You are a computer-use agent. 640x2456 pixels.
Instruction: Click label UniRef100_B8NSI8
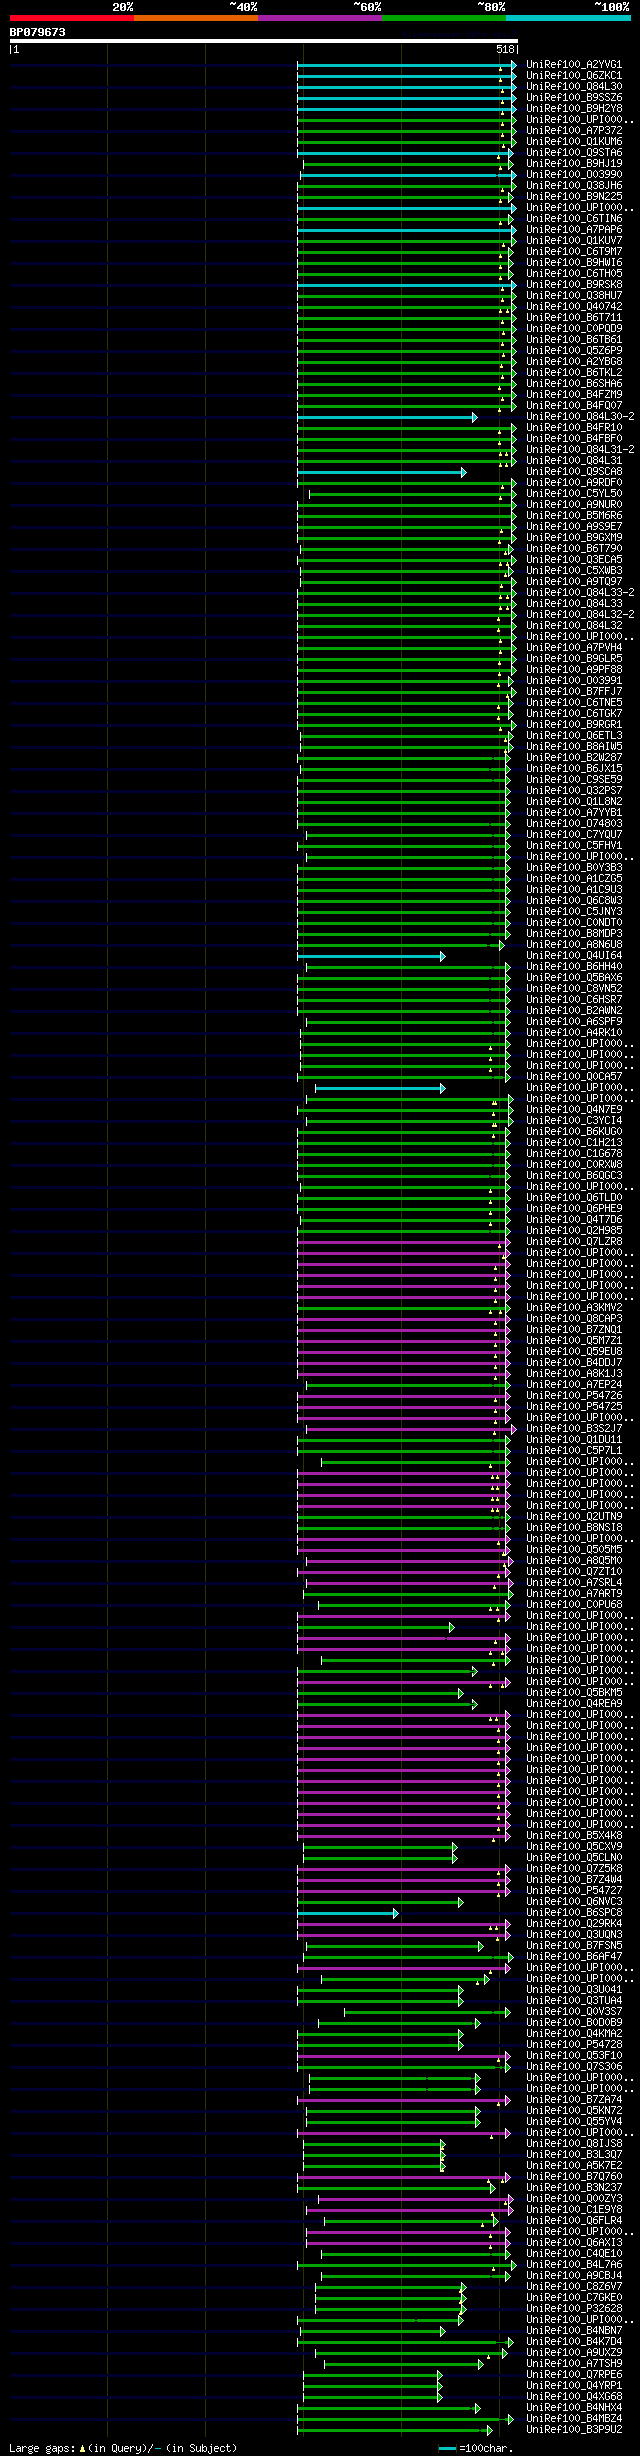(x=574, y=1528)
